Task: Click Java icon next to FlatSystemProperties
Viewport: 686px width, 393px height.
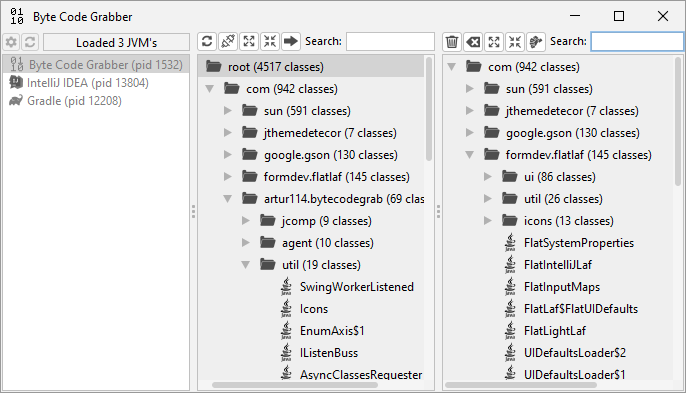Action: pyautogui.click(x=510, y=242)
